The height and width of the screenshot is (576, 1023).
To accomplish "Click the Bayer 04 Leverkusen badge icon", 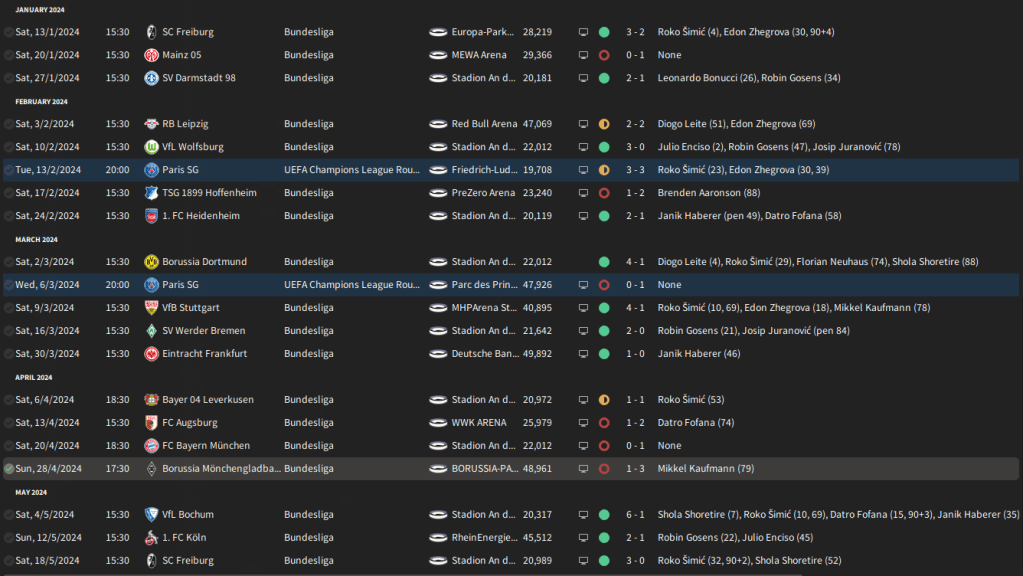I will click(x=151, y=400).
